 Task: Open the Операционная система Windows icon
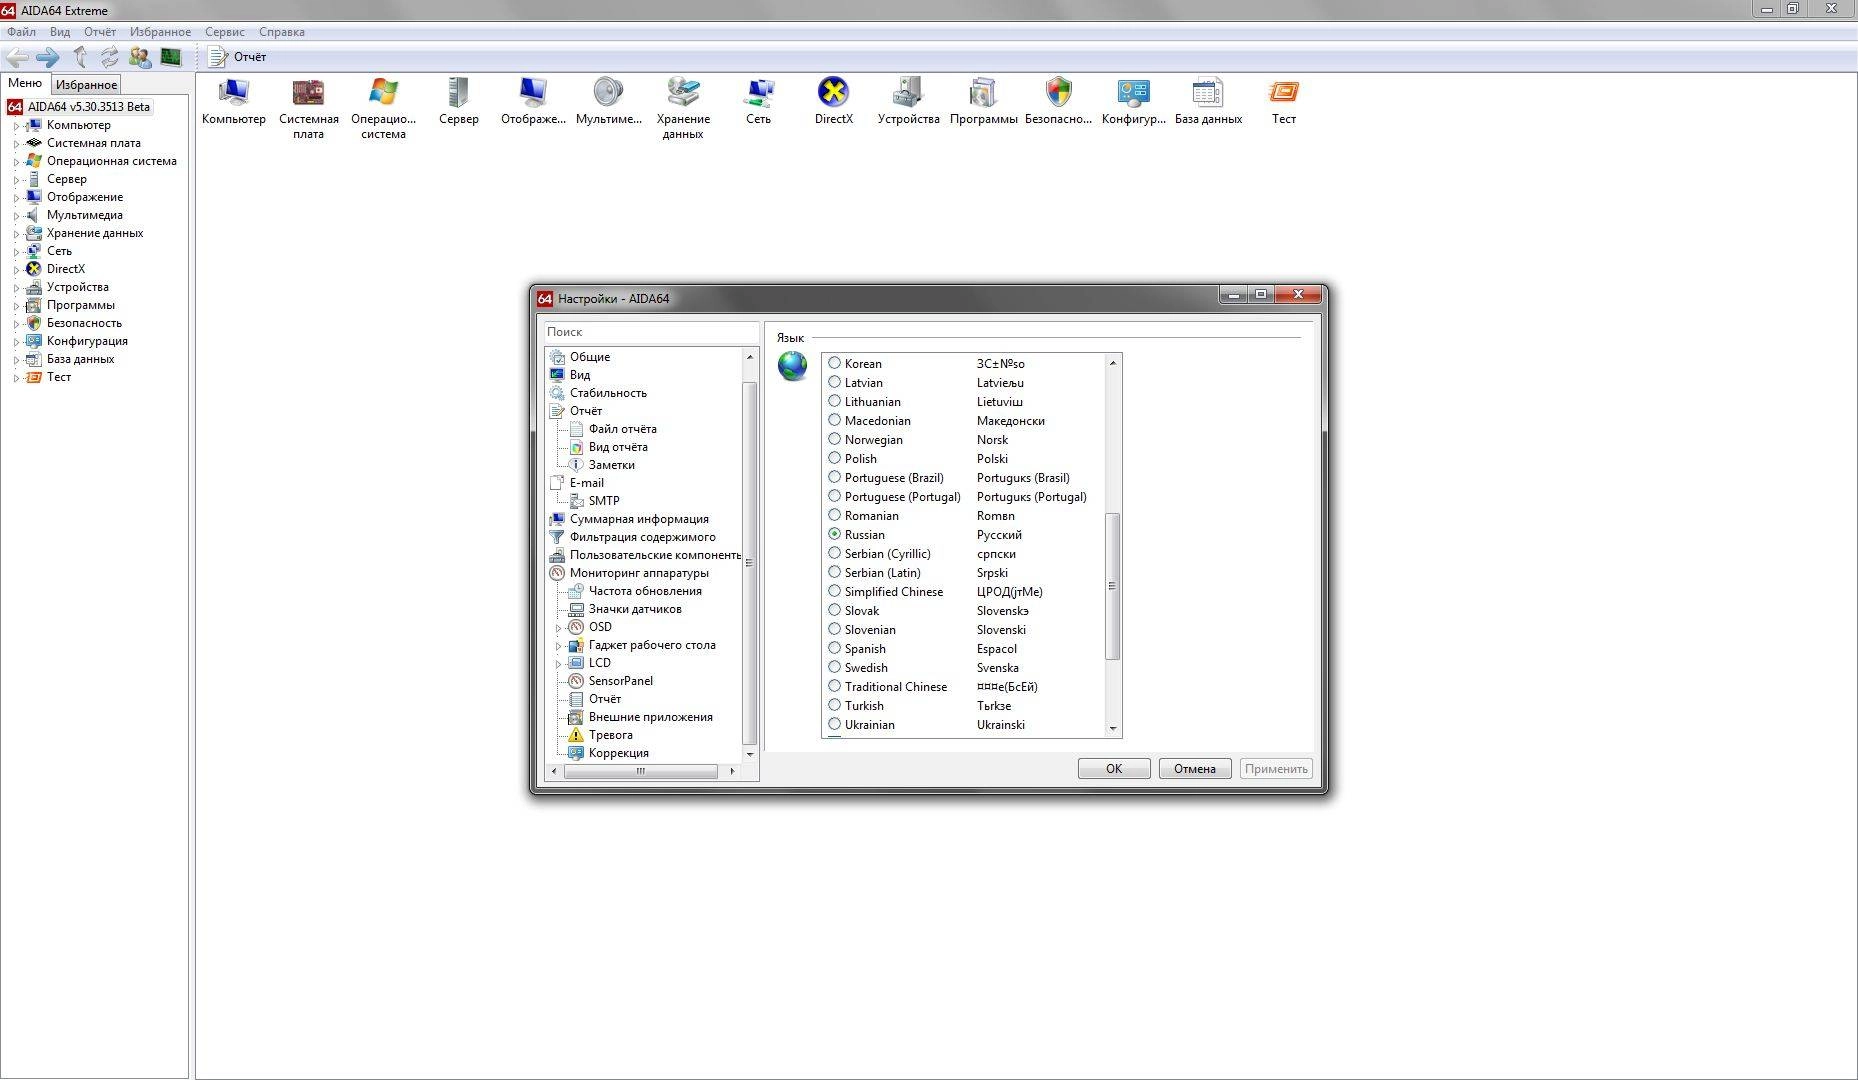click(383, 109)
